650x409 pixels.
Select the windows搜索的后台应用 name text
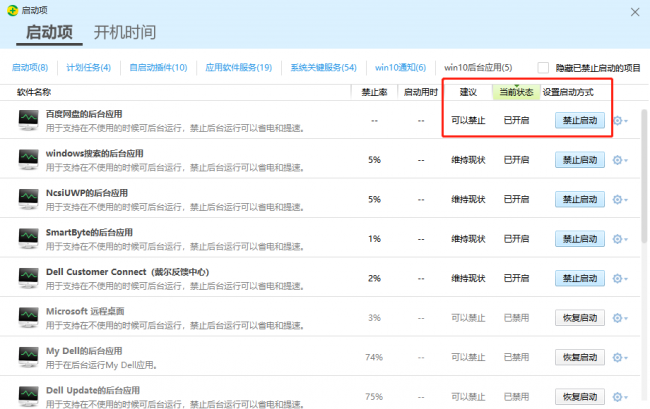pyautogui.click(x=95, y=153)
